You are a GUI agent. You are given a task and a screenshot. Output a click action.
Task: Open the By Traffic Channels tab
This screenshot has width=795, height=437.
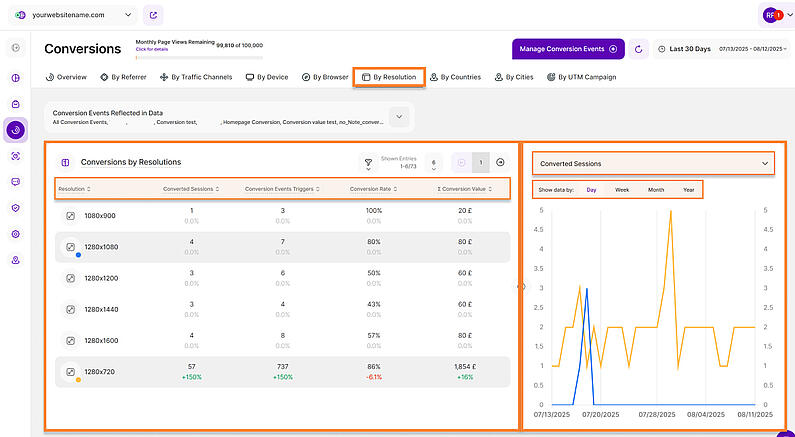[x=196, y=77]
